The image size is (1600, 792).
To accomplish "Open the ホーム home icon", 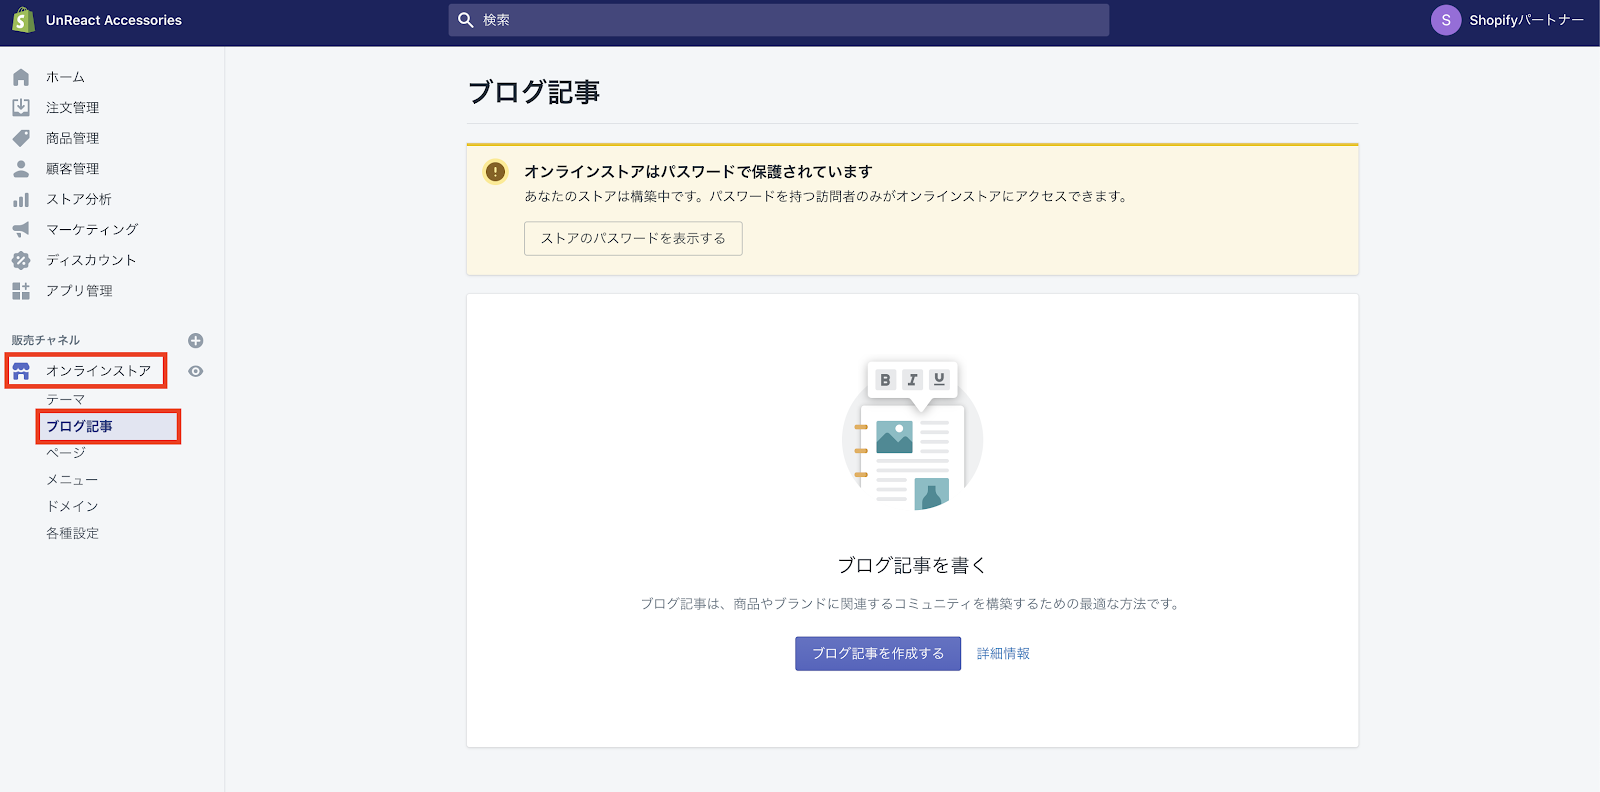I will pyautogui.click(x=21, y=77).
